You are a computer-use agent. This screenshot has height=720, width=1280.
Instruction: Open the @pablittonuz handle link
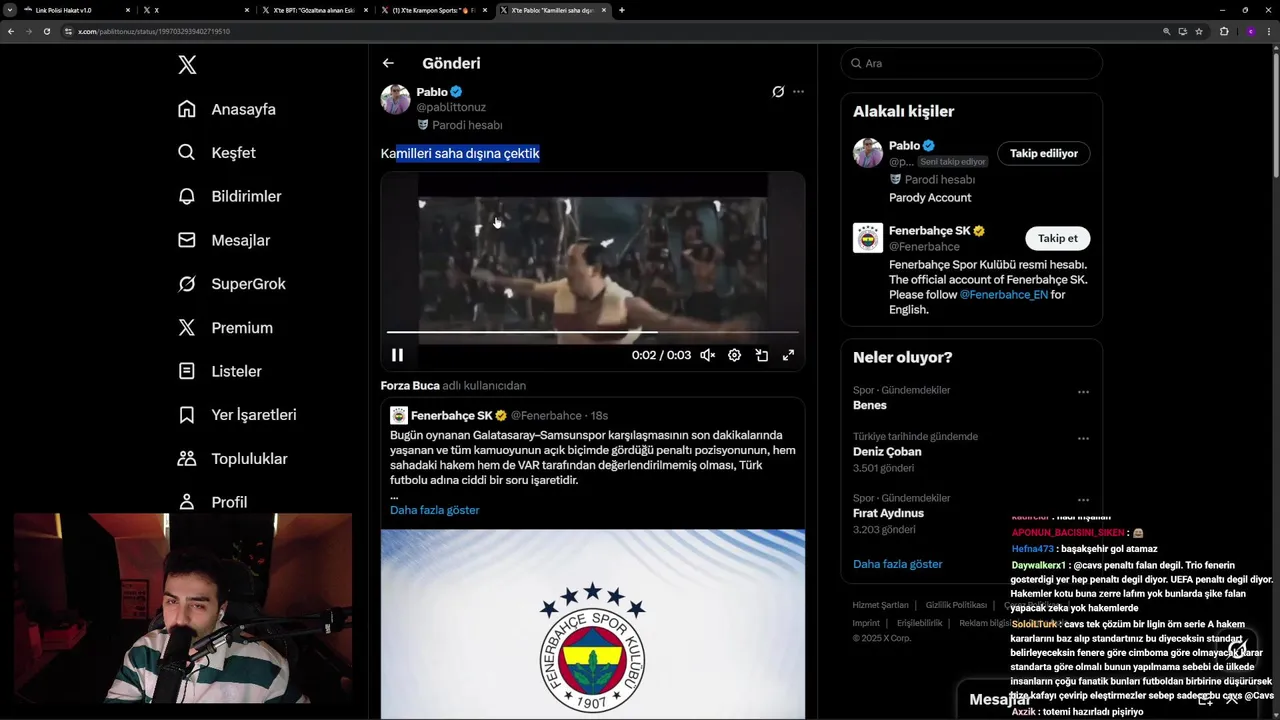tap(451, 107)
